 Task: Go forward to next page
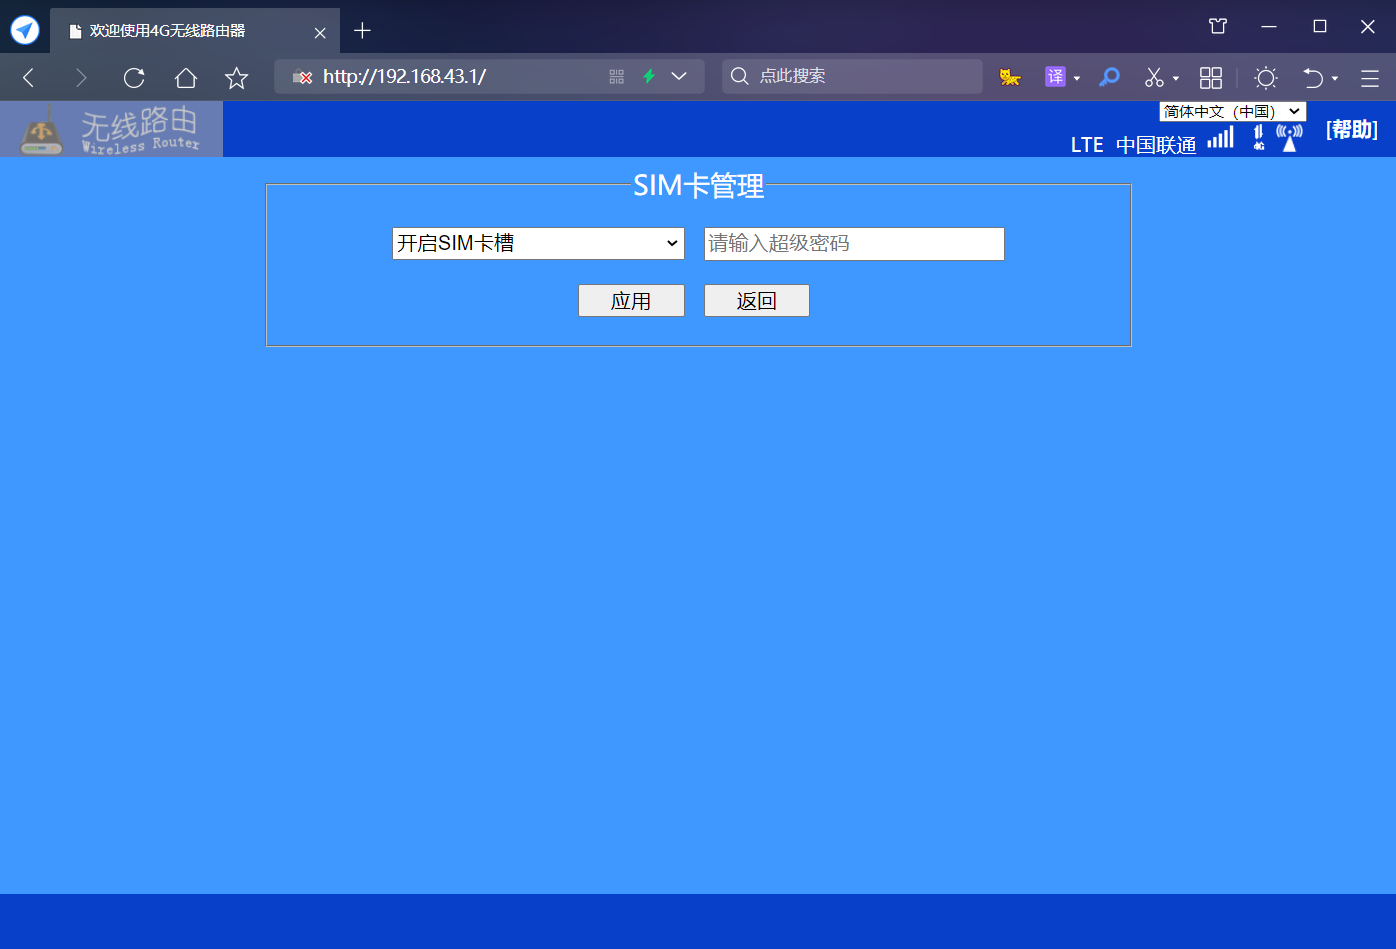[81, 78]
